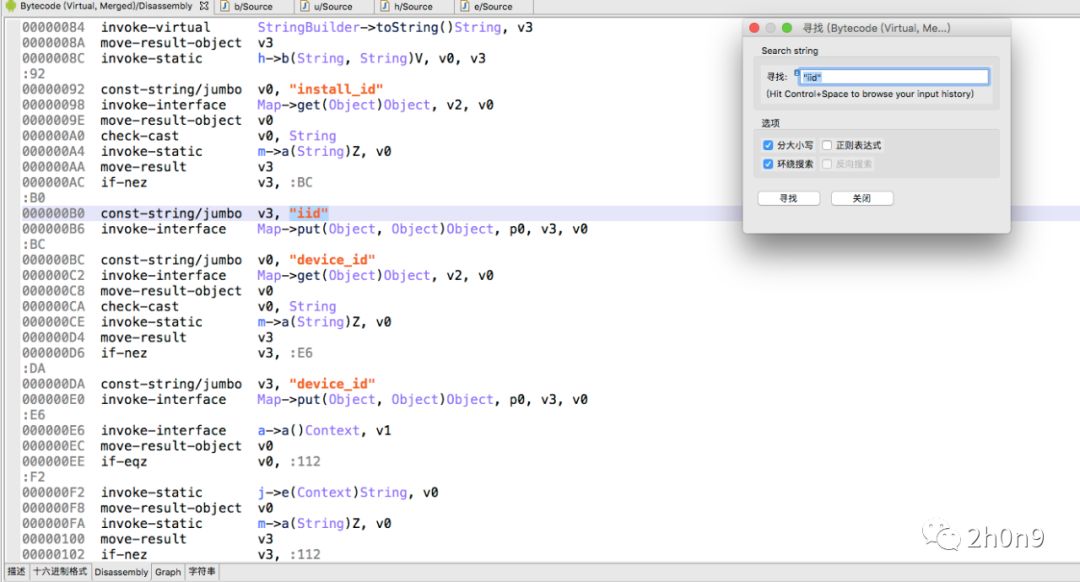
Task: Click the Java file icon on the e/Source tab
Action: pos(464,6)
